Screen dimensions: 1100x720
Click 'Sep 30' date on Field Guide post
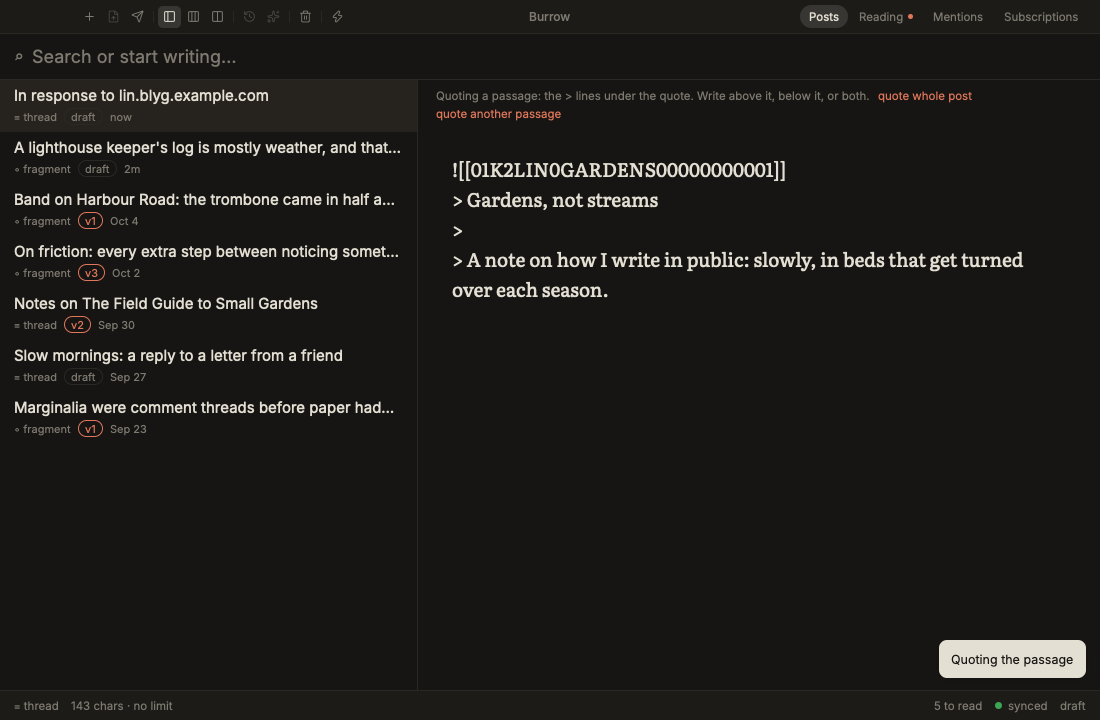click(116, 325)
